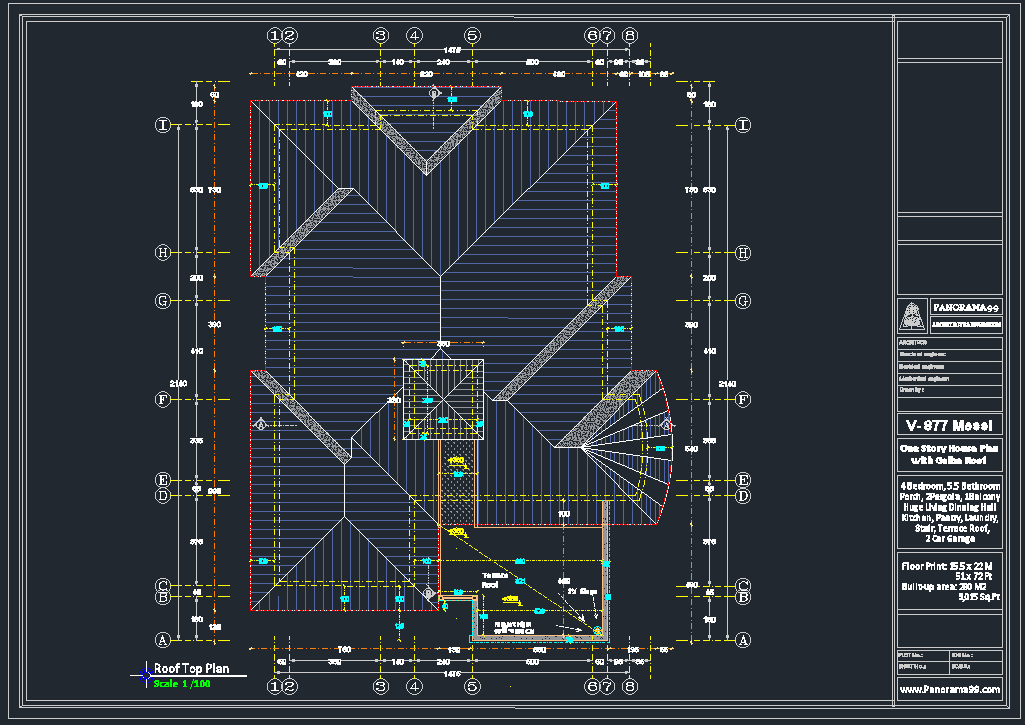Click grid bubble A at bottom left
The width and height of the screenshot is (1025, 725).
coord(163,639)
